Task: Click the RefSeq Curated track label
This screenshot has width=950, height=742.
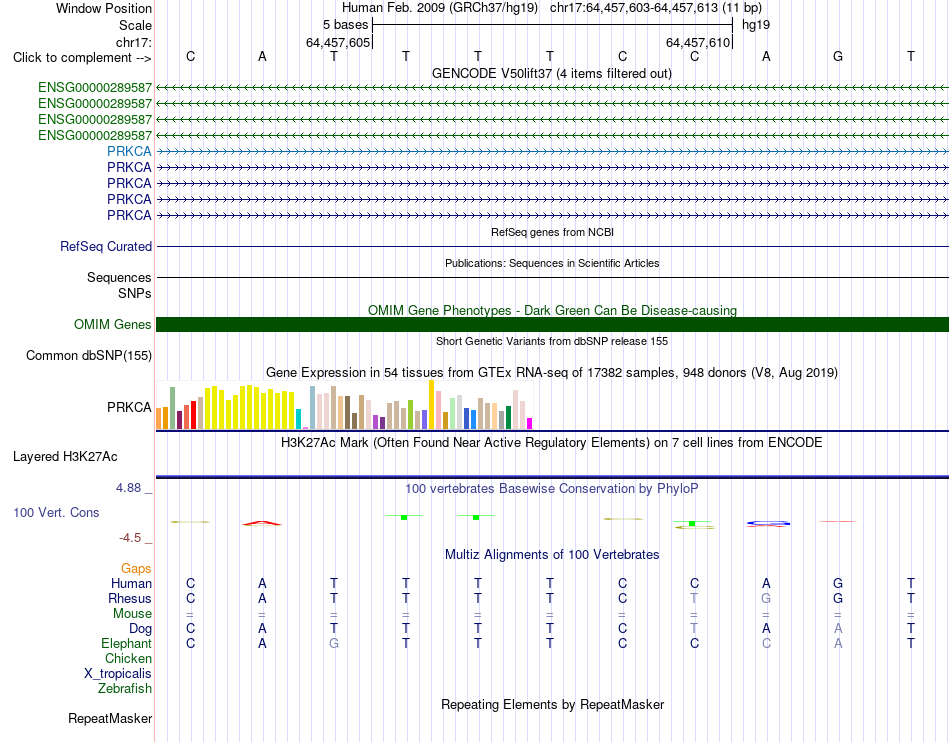Action: pyautogui.click(x=105, y=247)
